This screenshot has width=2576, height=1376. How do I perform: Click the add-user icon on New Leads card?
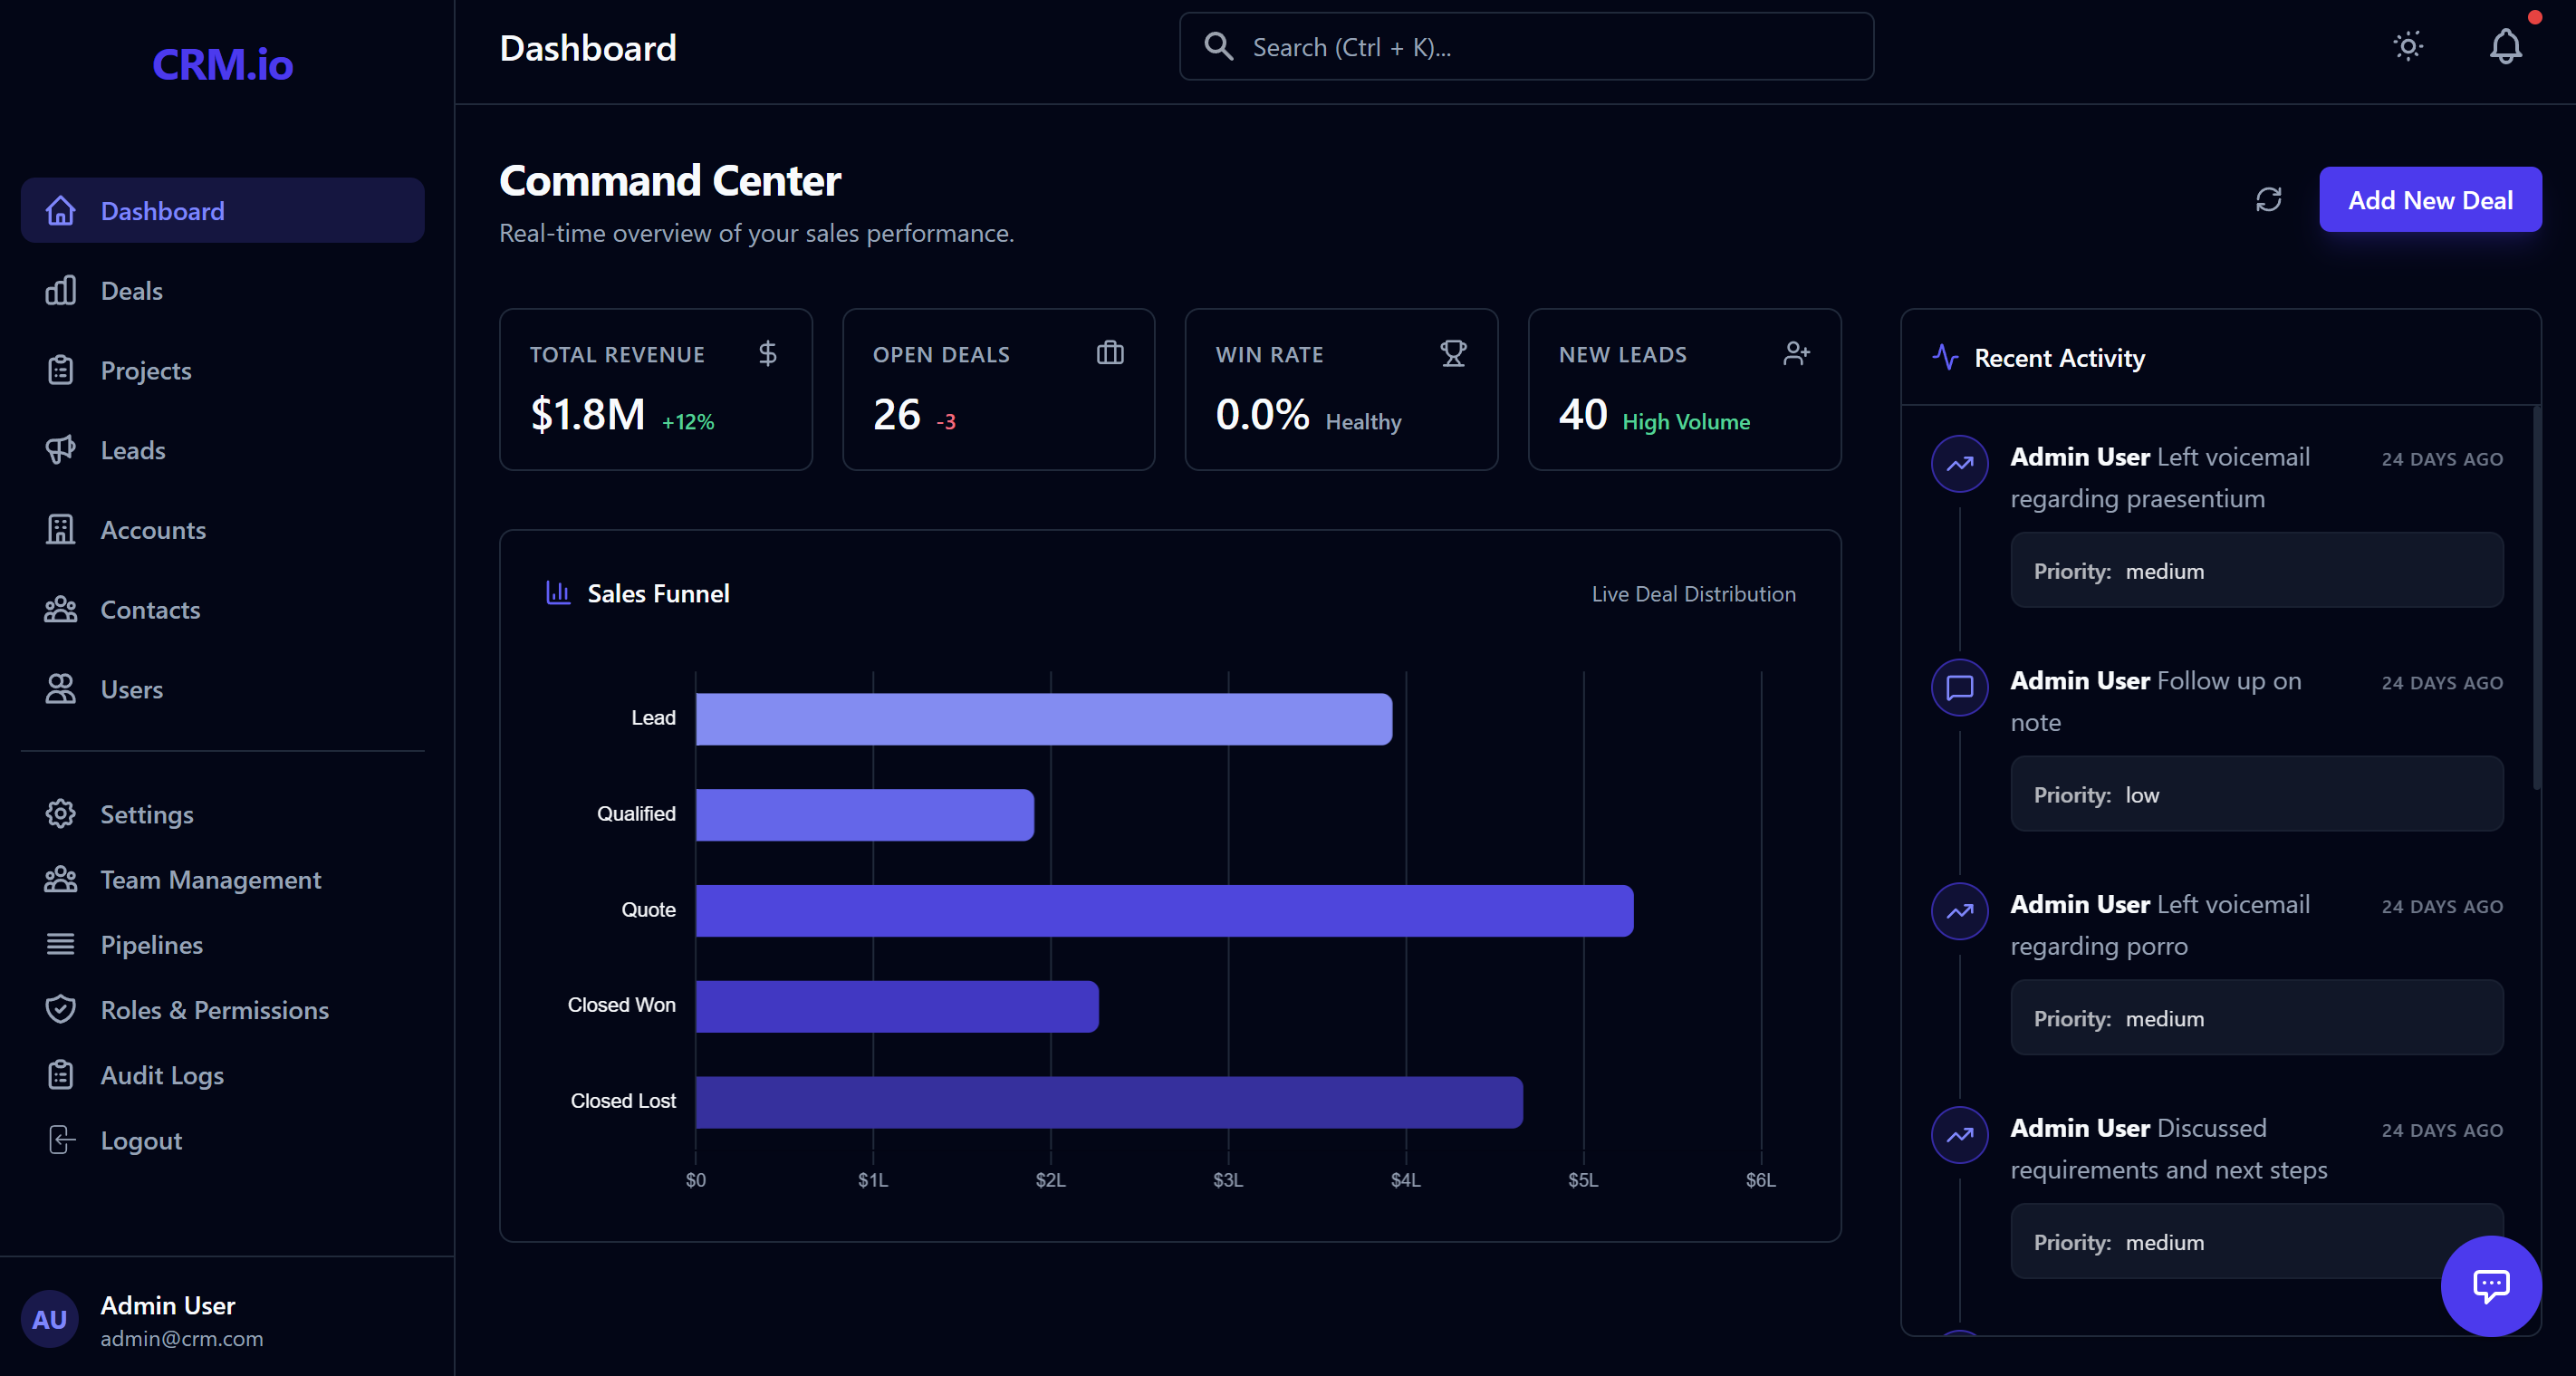click(1796, 353)
